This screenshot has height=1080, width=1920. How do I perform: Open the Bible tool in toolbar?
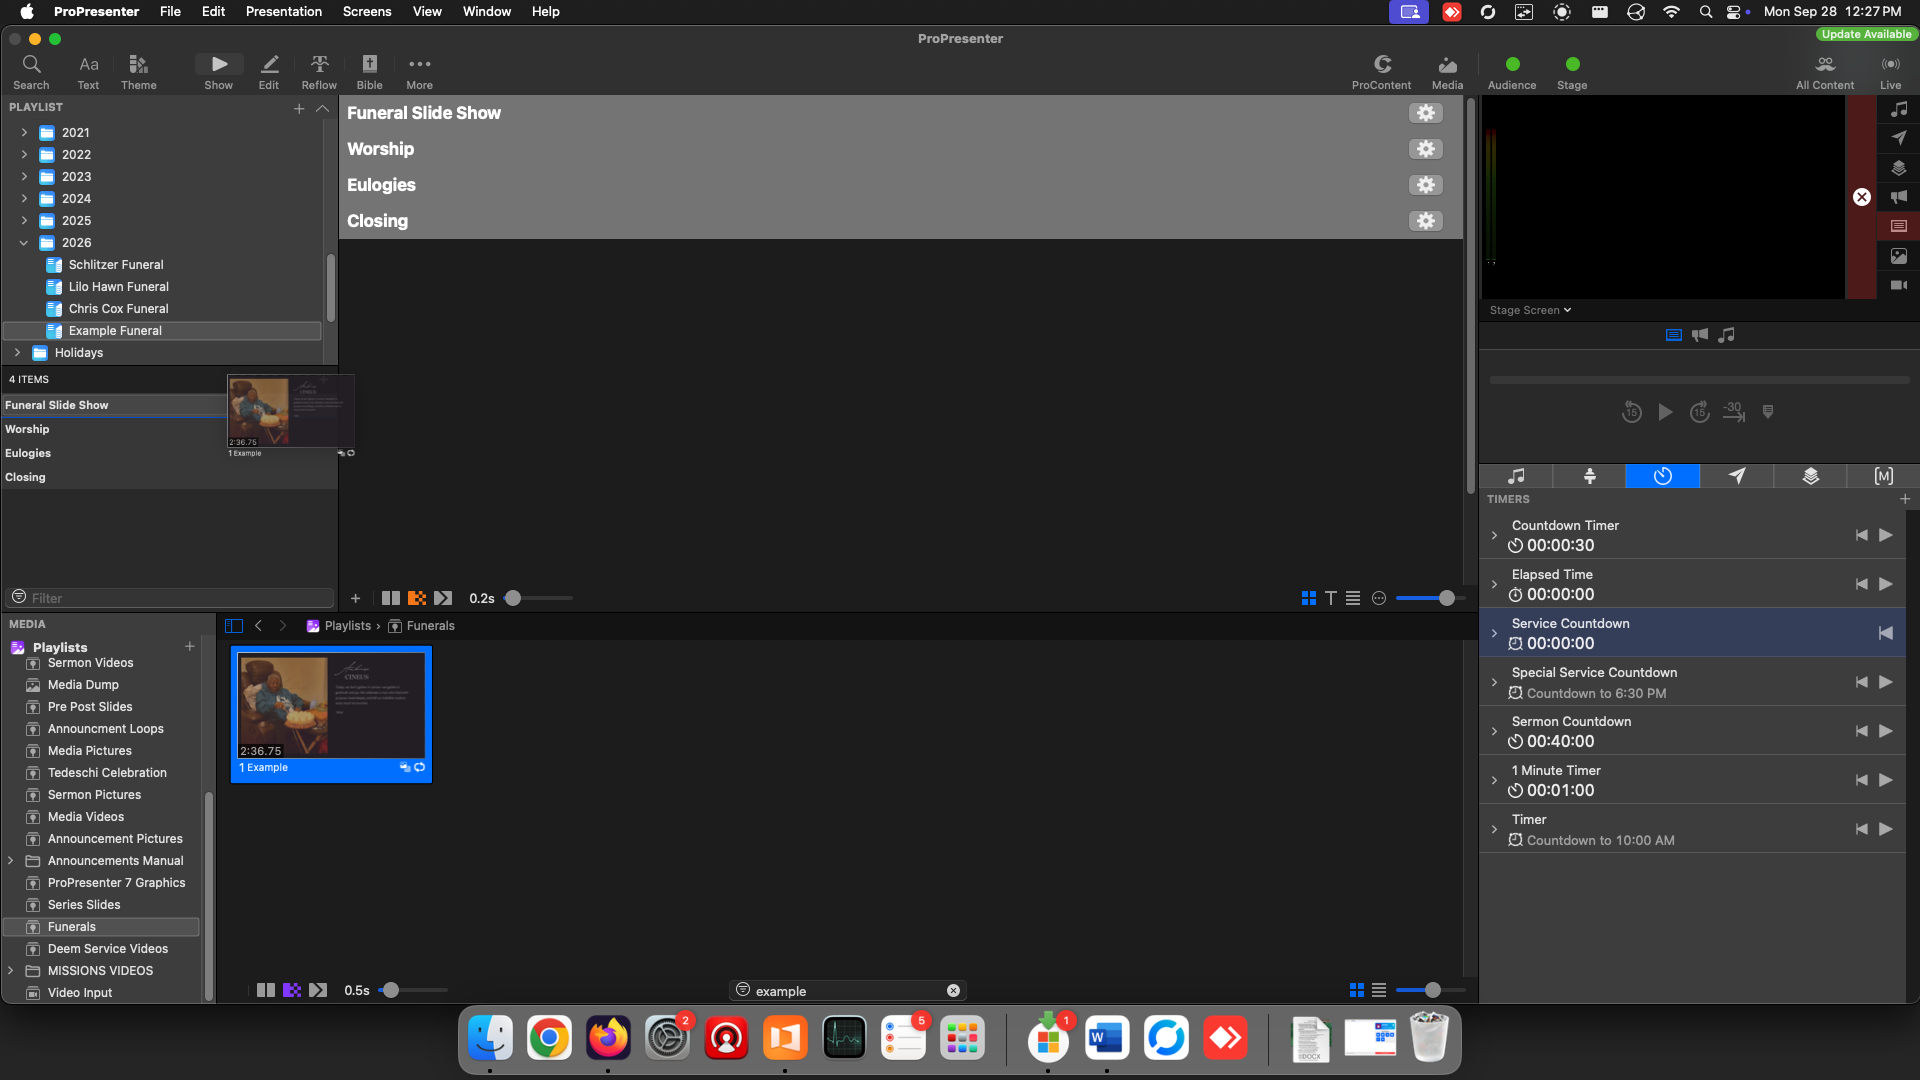pos(369,72)
